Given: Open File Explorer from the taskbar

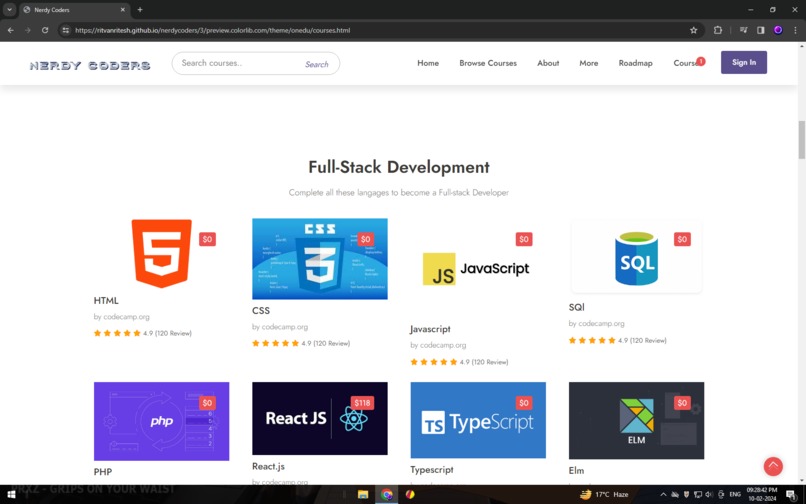Looking at the screenshot, I should pos(363,495).
